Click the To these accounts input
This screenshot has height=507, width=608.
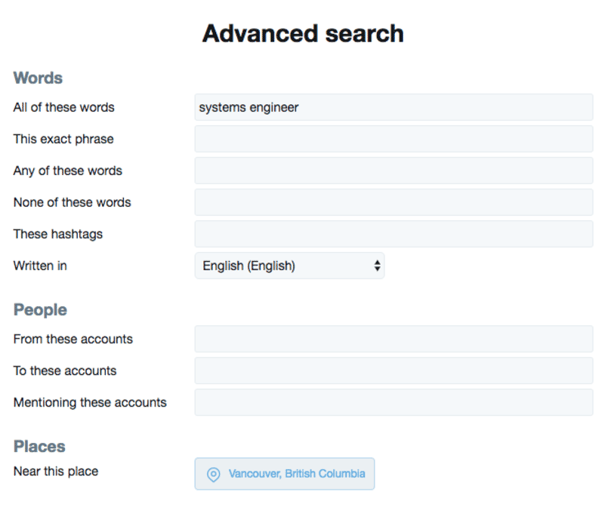click(x=394, y=371)
